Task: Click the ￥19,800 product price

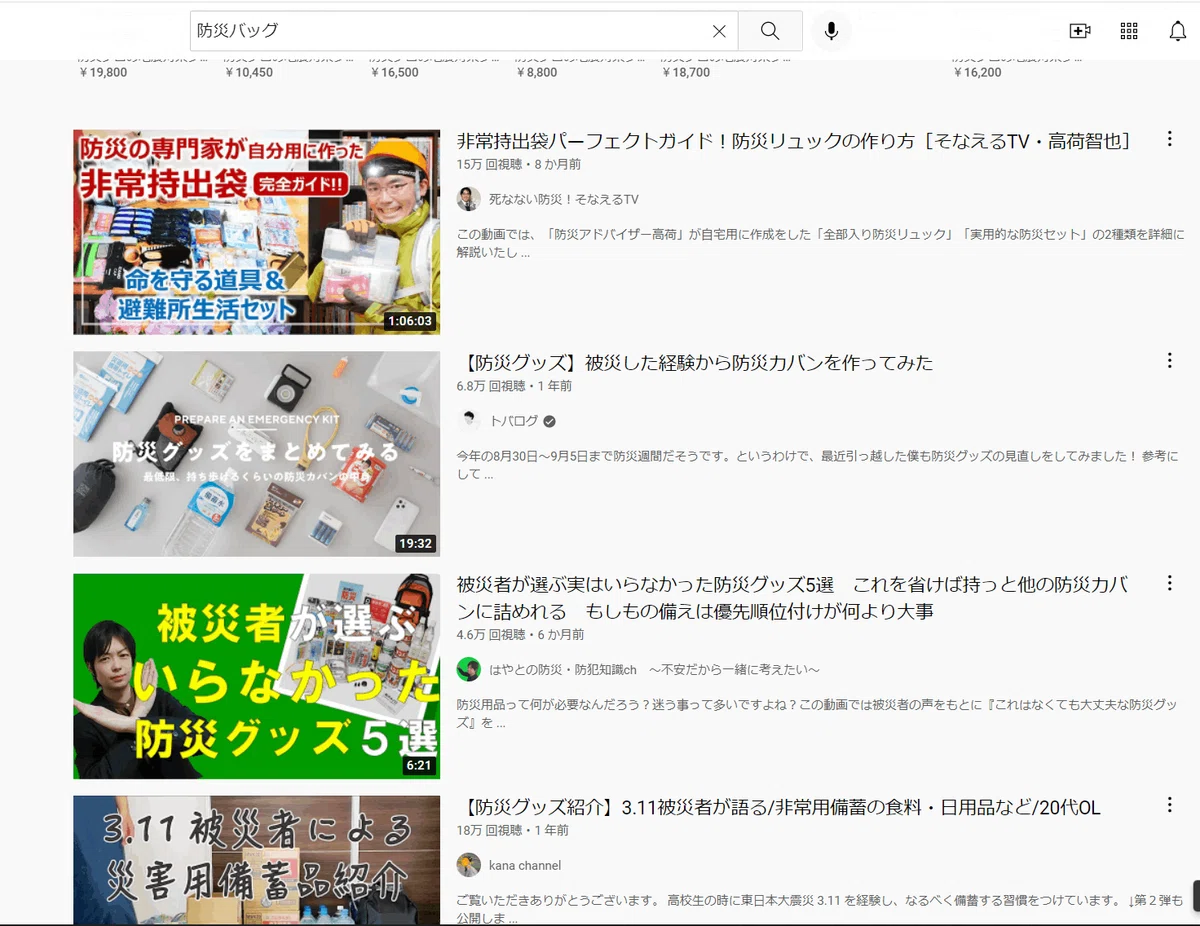Action: click(x=102, y=72)
